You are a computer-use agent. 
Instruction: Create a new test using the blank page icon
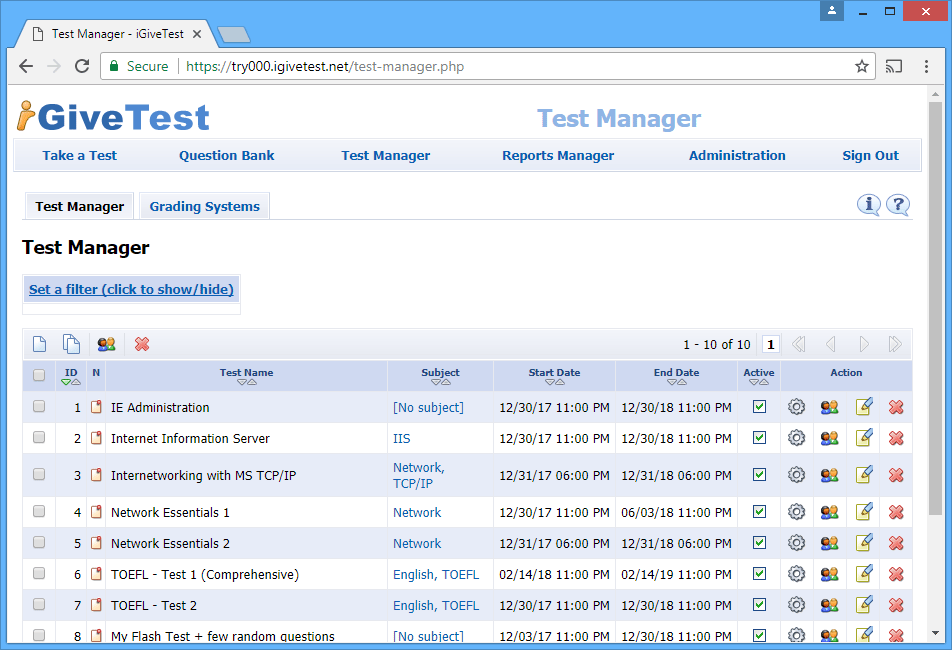coord(39,343)
